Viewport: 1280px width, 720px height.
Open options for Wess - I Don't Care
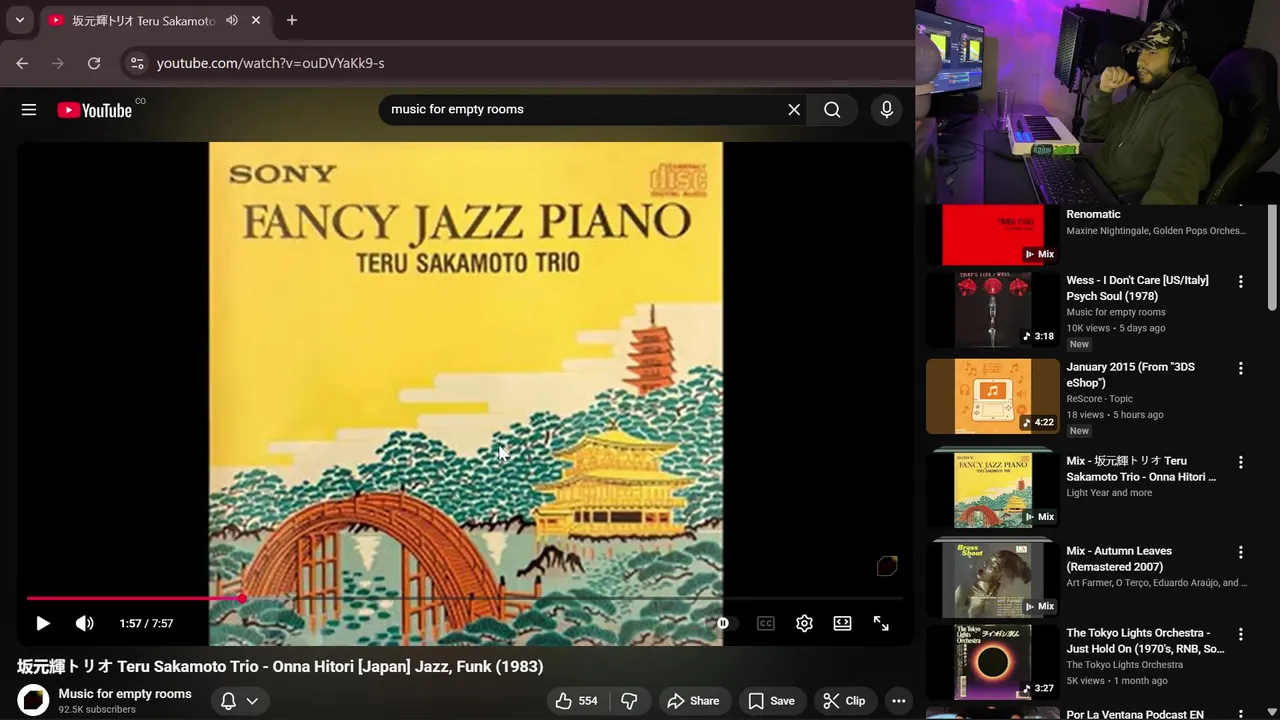pyautogui.click(x=1241, y=282)
